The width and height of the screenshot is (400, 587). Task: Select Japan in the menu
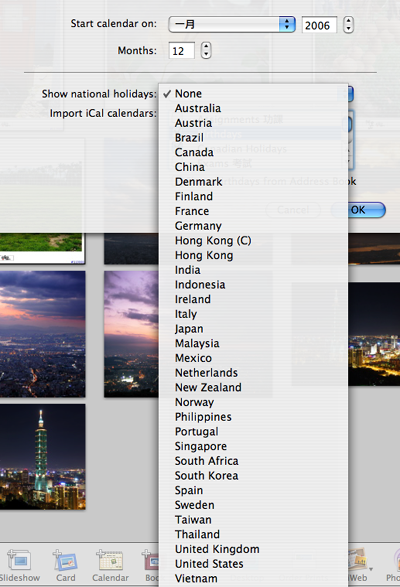pos(254,329)
